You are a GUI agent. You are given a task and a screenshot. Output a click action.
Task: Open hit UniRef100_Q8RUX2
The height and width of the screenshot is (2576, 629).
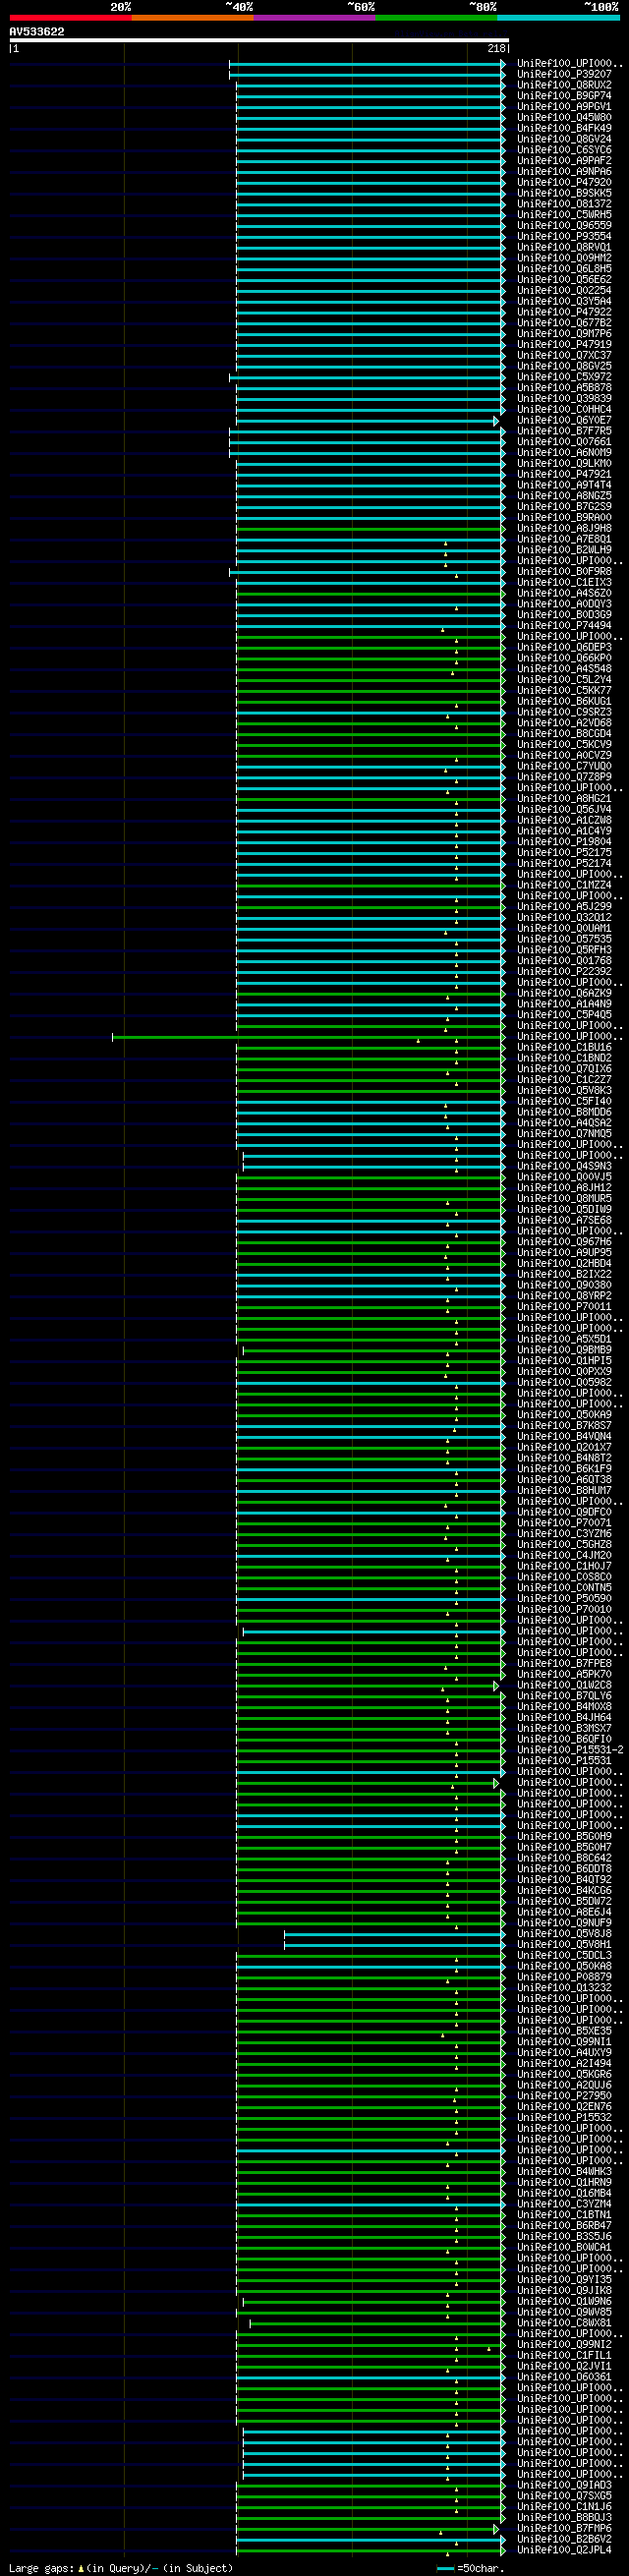[x=564, y=86]
